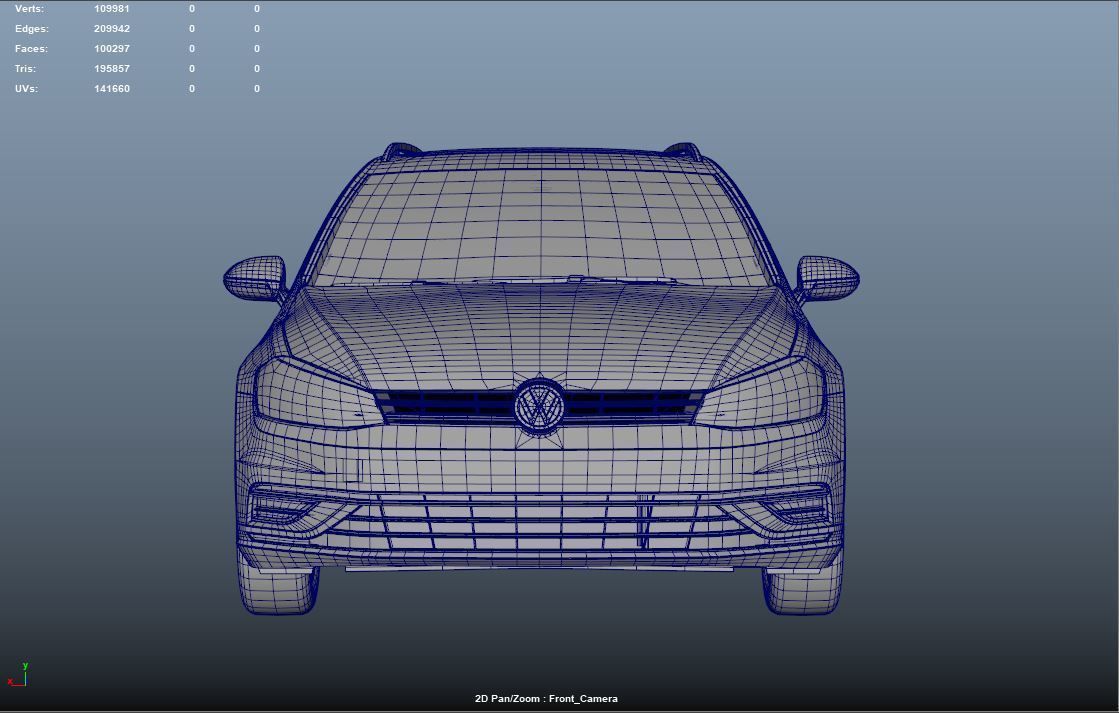
Task: Click the UVs label in the heads-up display
Action: tap(26, 89)
